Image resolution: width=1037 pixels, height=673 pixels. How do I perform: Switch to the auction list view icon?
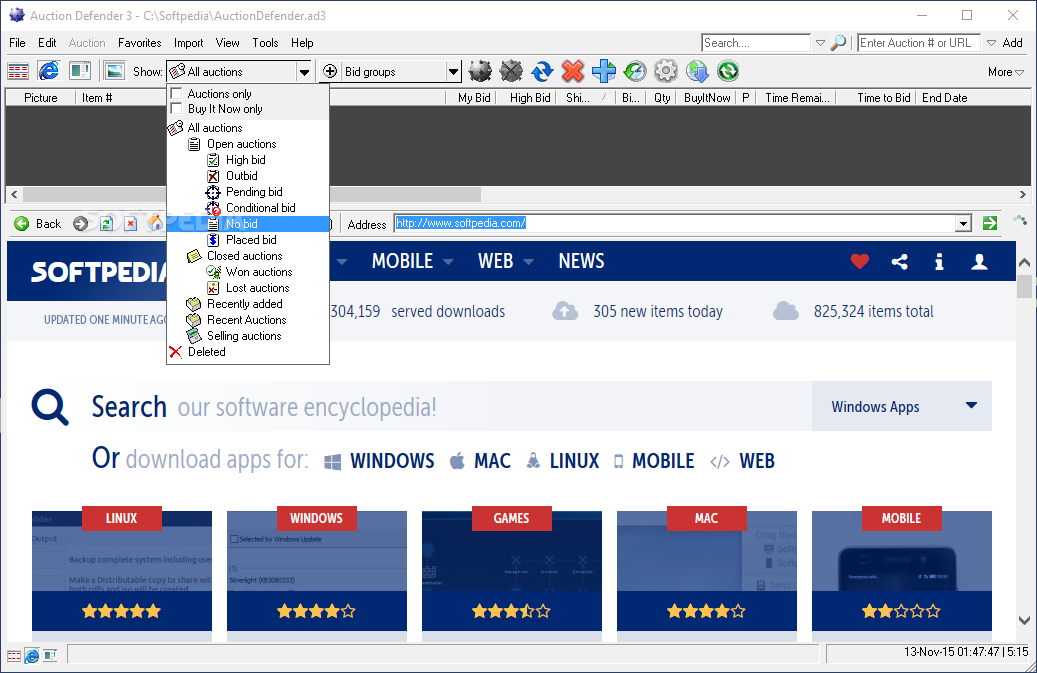(x=18, y=71)
